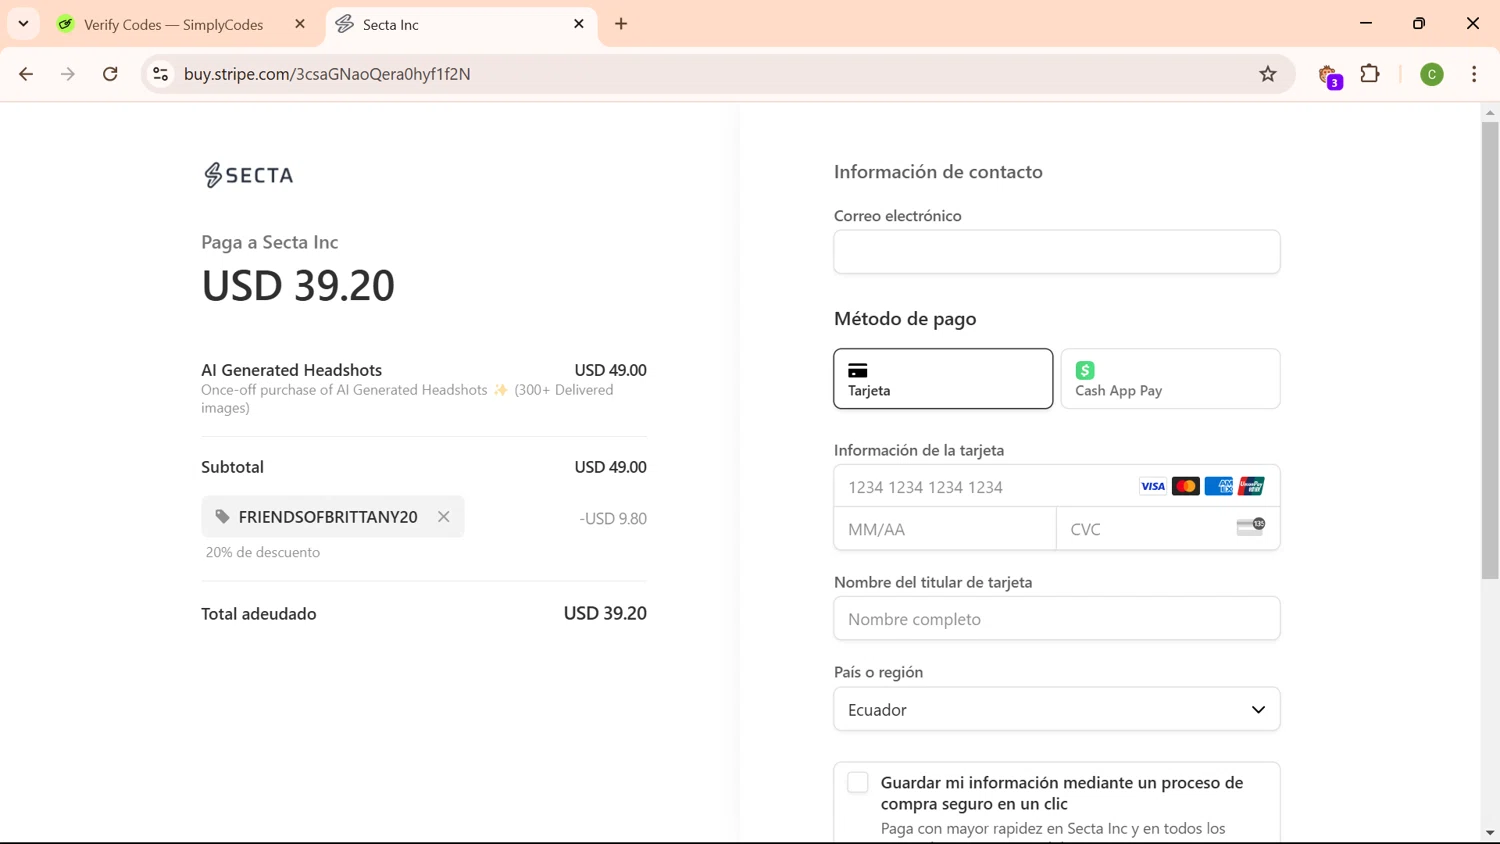
Task: Click the page vertical scrollbar thumb
Action: tap(1490, 350)
